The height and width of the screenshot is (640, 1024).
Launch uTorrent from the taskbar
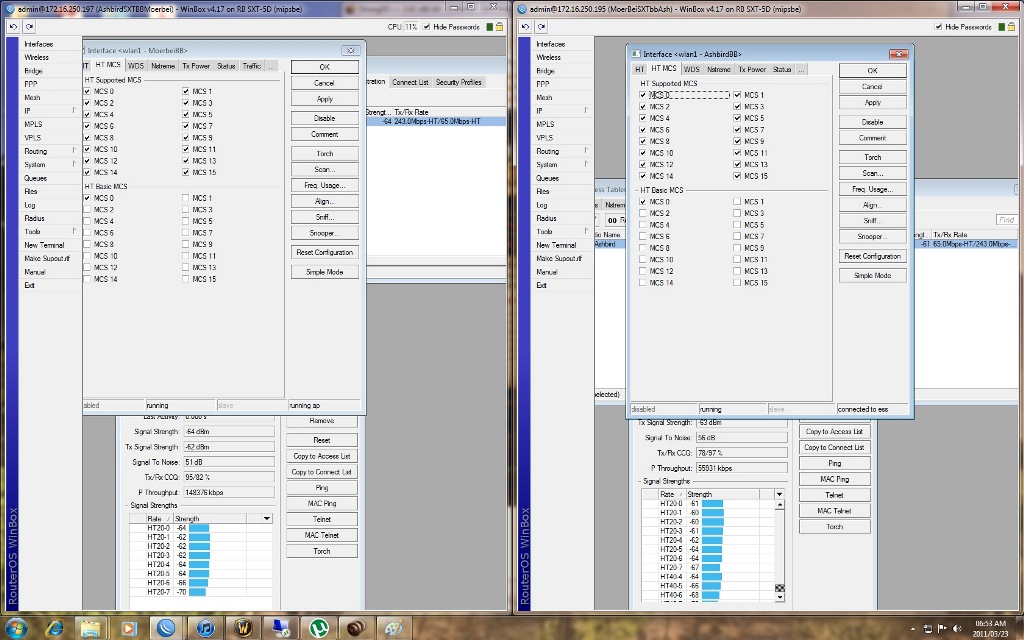point(317,627)
